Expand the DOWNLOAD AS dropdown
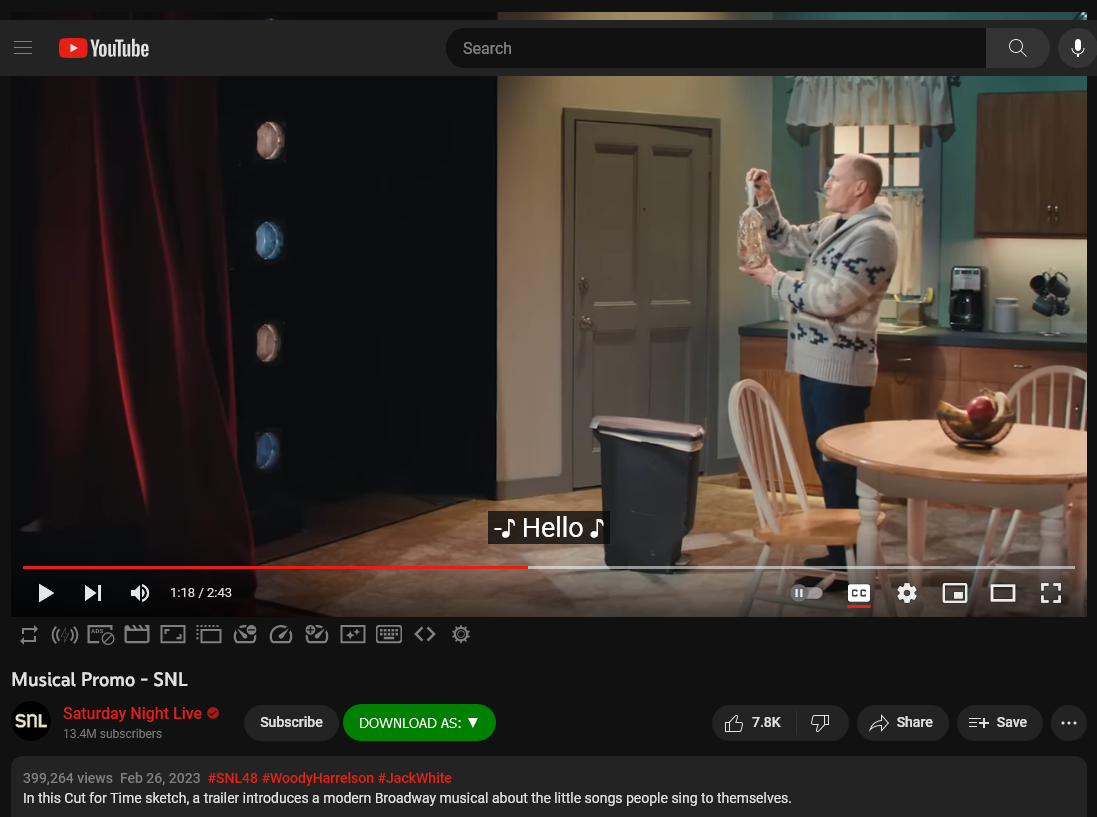This screenshot has width=1097, height=817. point(419,723)
